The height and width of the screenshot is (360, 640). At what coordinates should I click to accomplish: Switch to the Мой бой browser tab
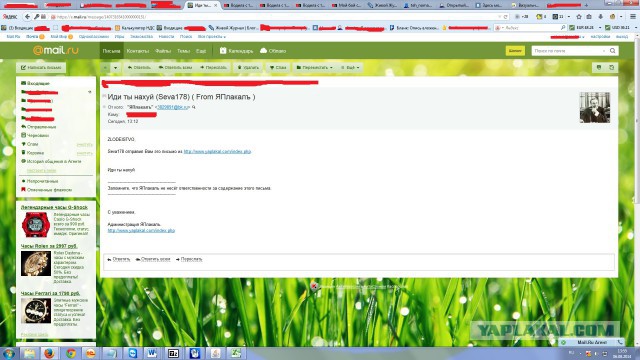tap(346, 5)
